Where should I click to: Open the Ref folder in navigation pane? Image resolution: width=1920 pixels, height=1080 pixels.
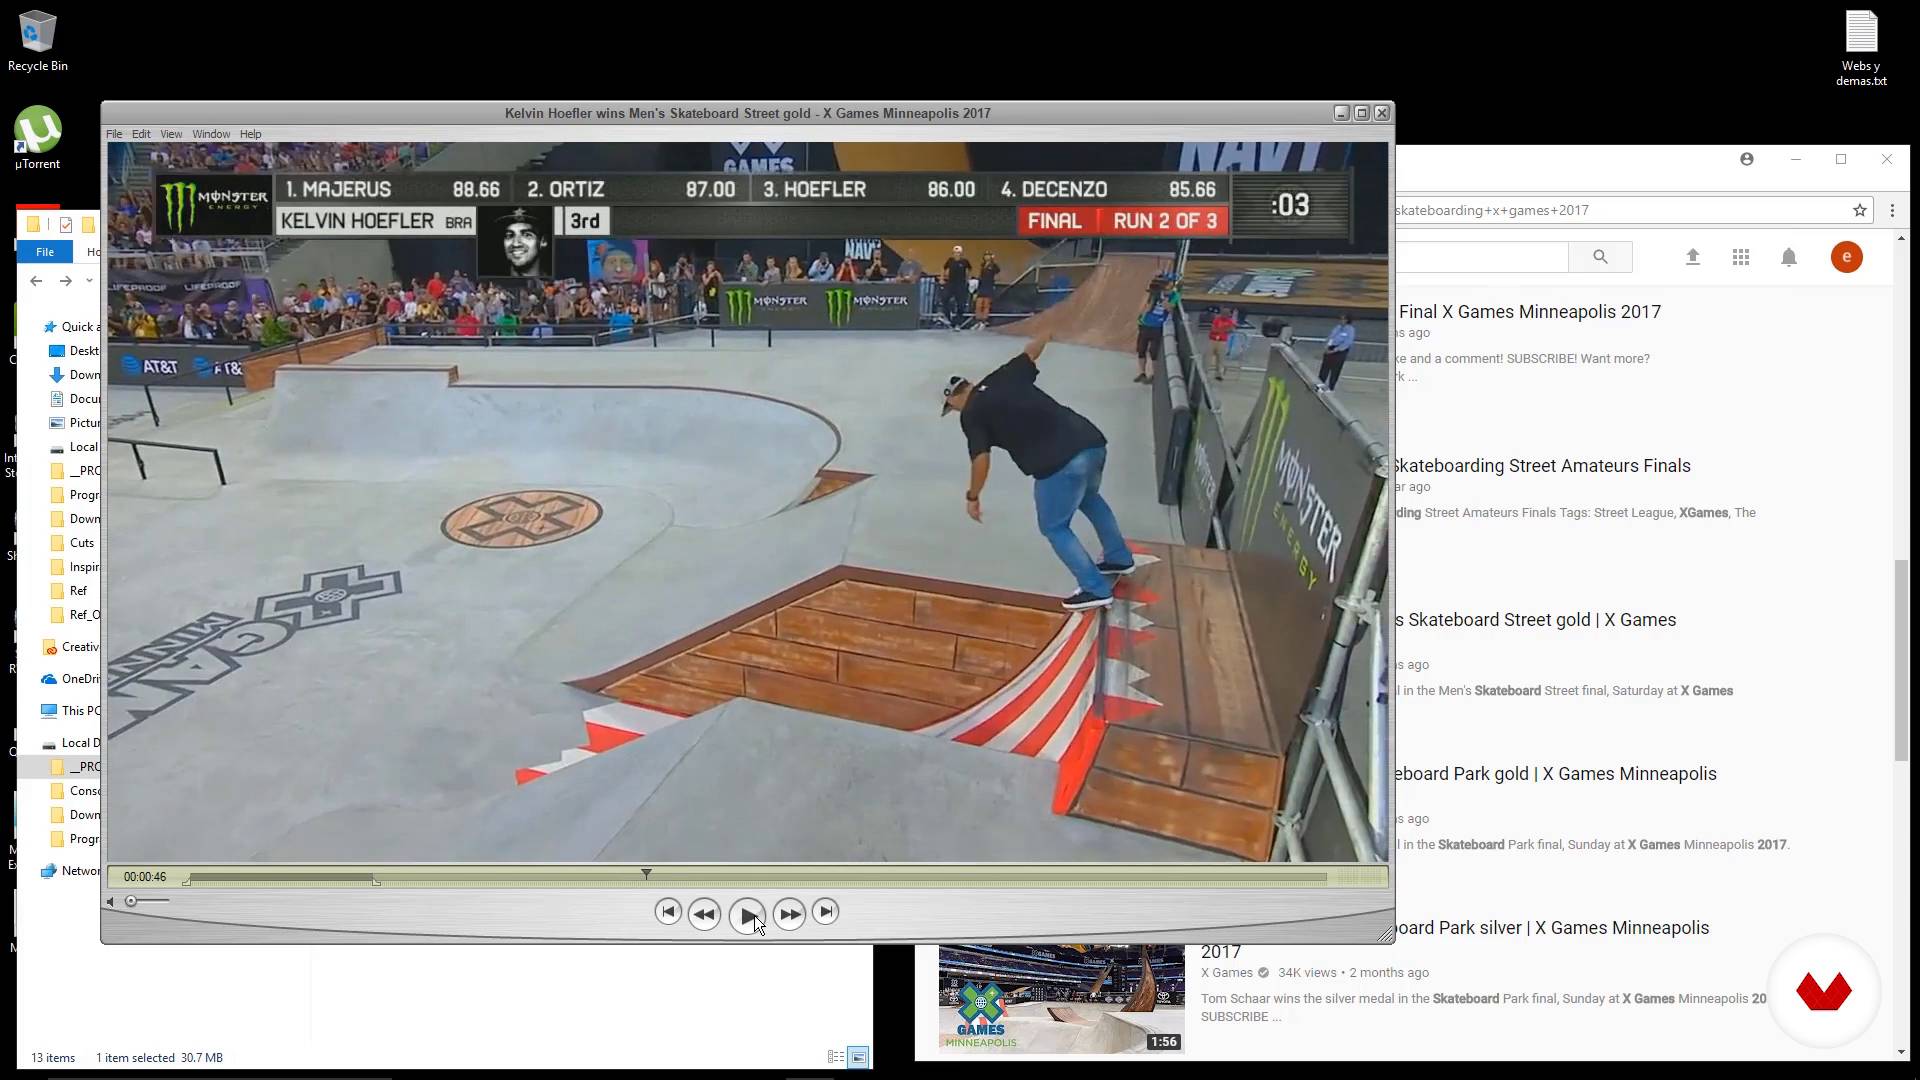pyautogui.click(x=70, y=591)
